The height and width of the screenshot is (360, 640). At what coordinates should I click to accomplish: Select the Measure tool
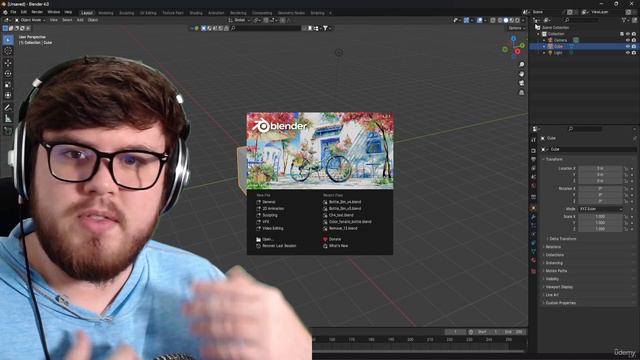pyautogui.click(x=8, y=119)
